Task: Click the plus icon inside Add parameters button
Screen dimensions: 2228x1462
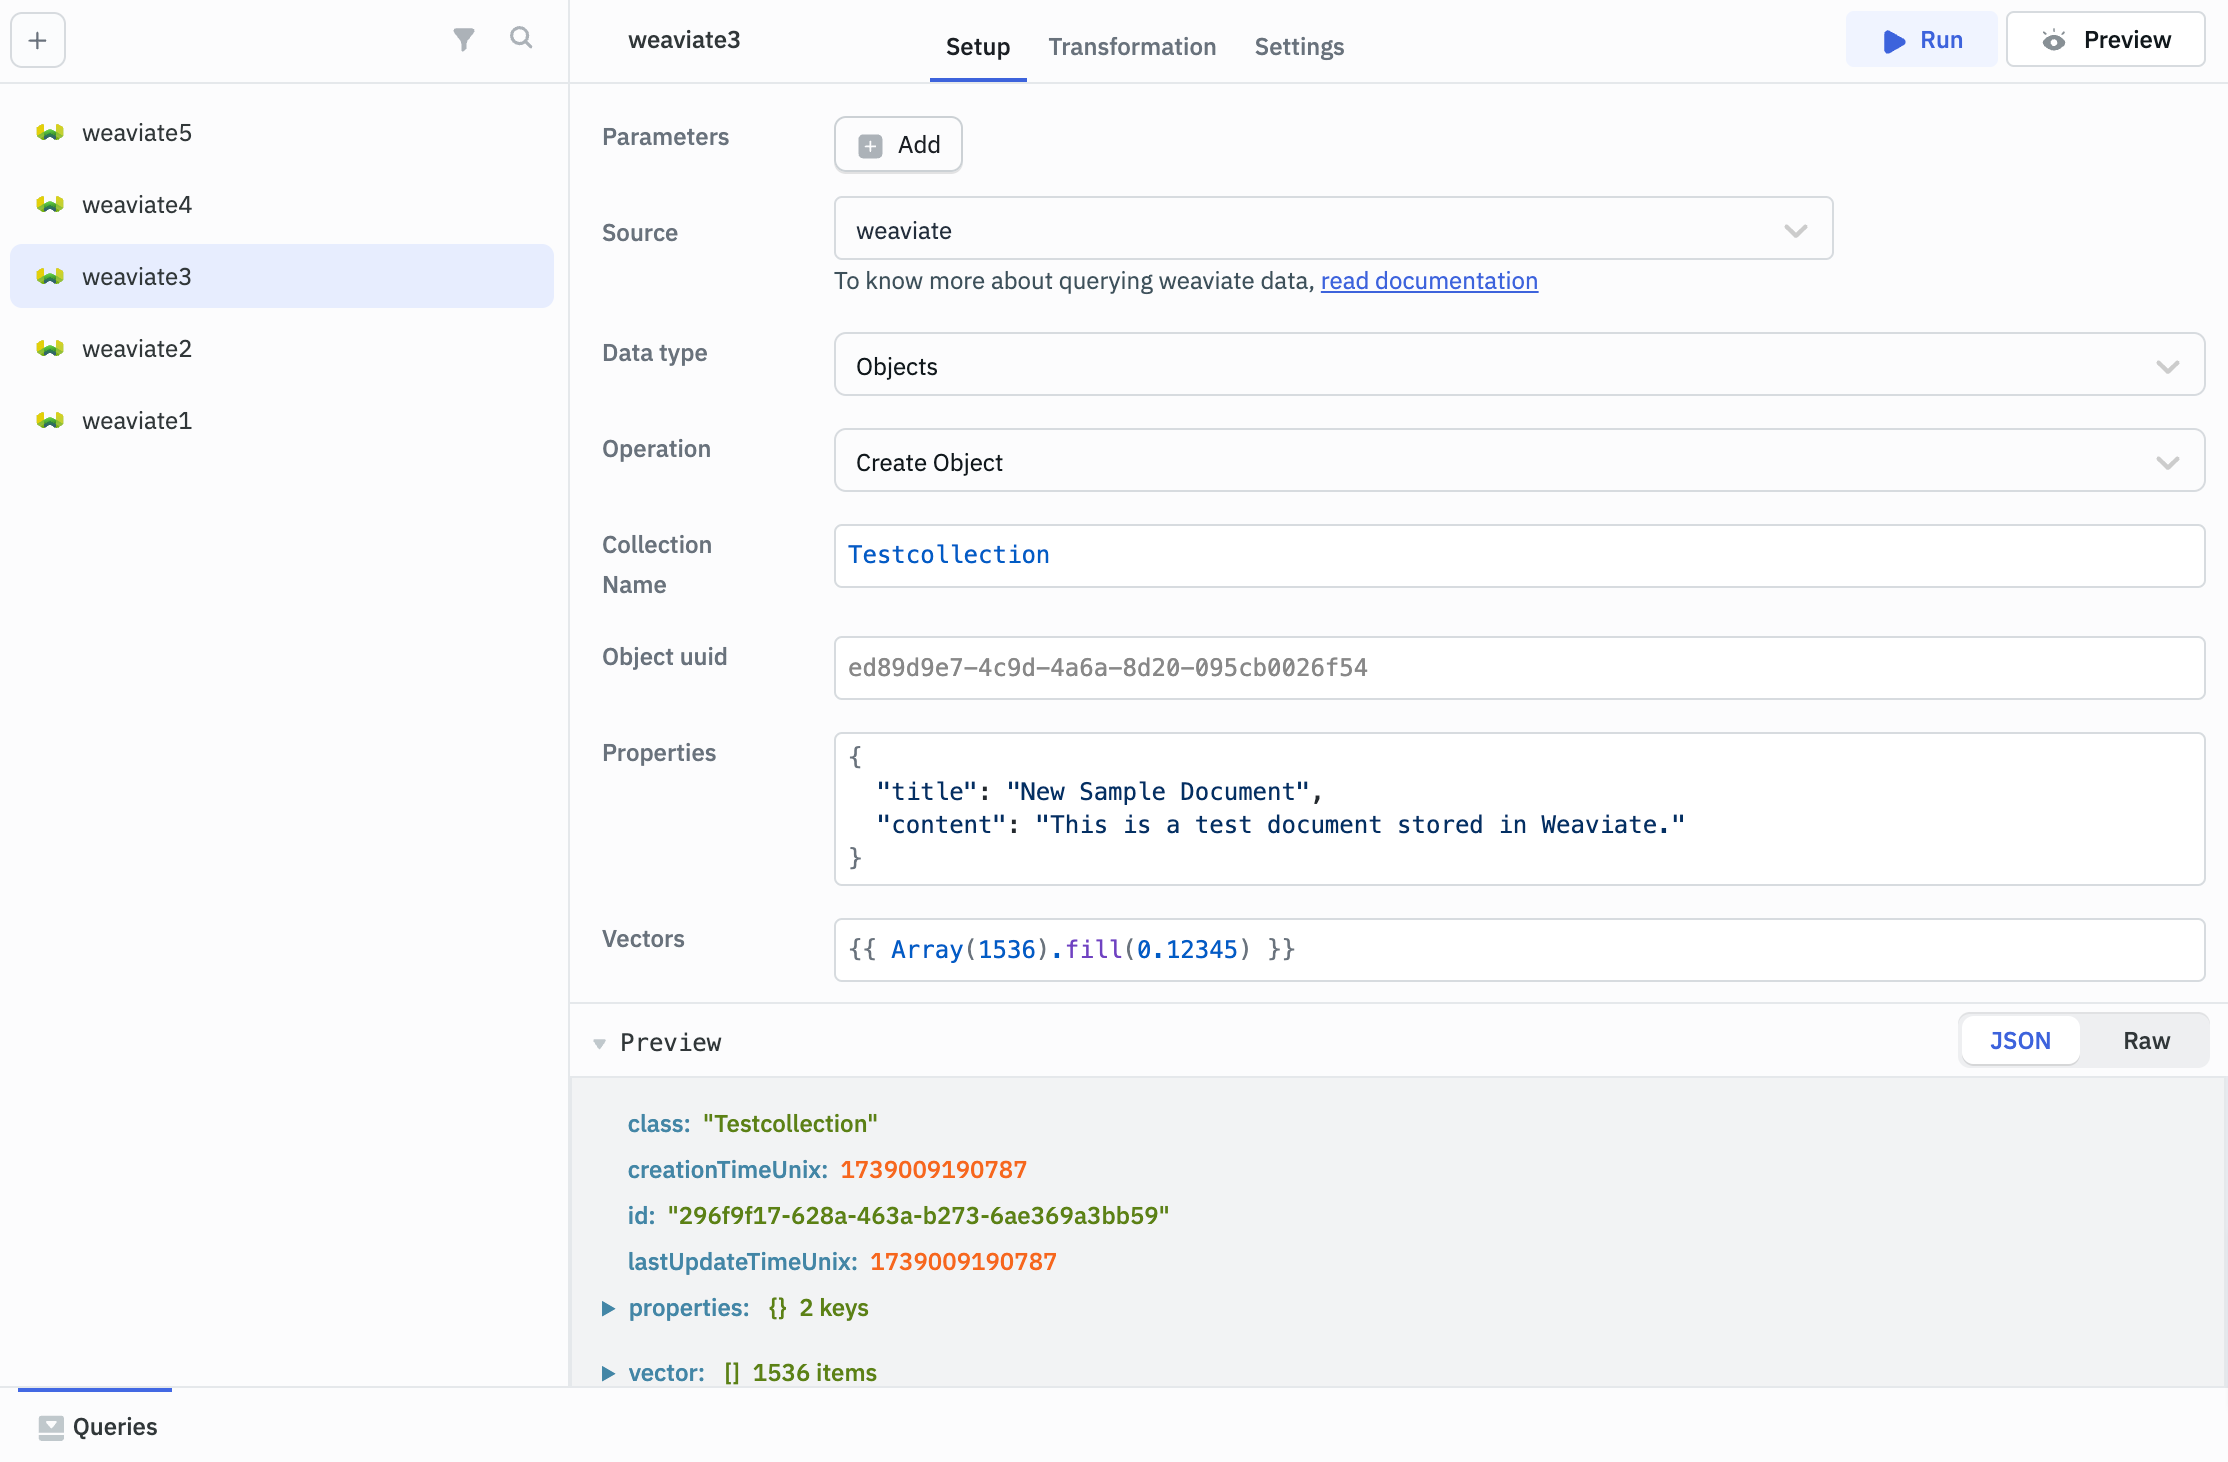Action: click(x=869, y=144)
